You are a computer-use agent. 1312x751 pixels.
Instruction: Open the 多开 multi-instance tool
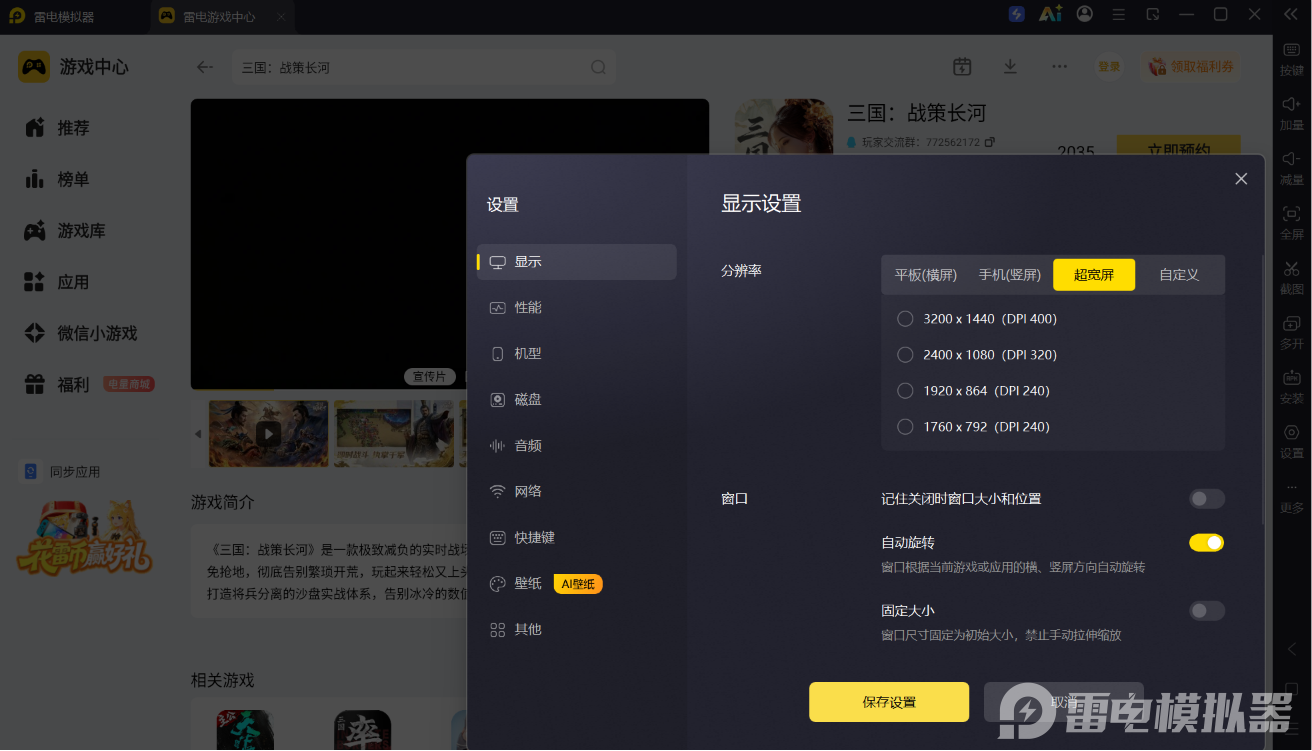pyautogui.click(x=1292, y=332)
